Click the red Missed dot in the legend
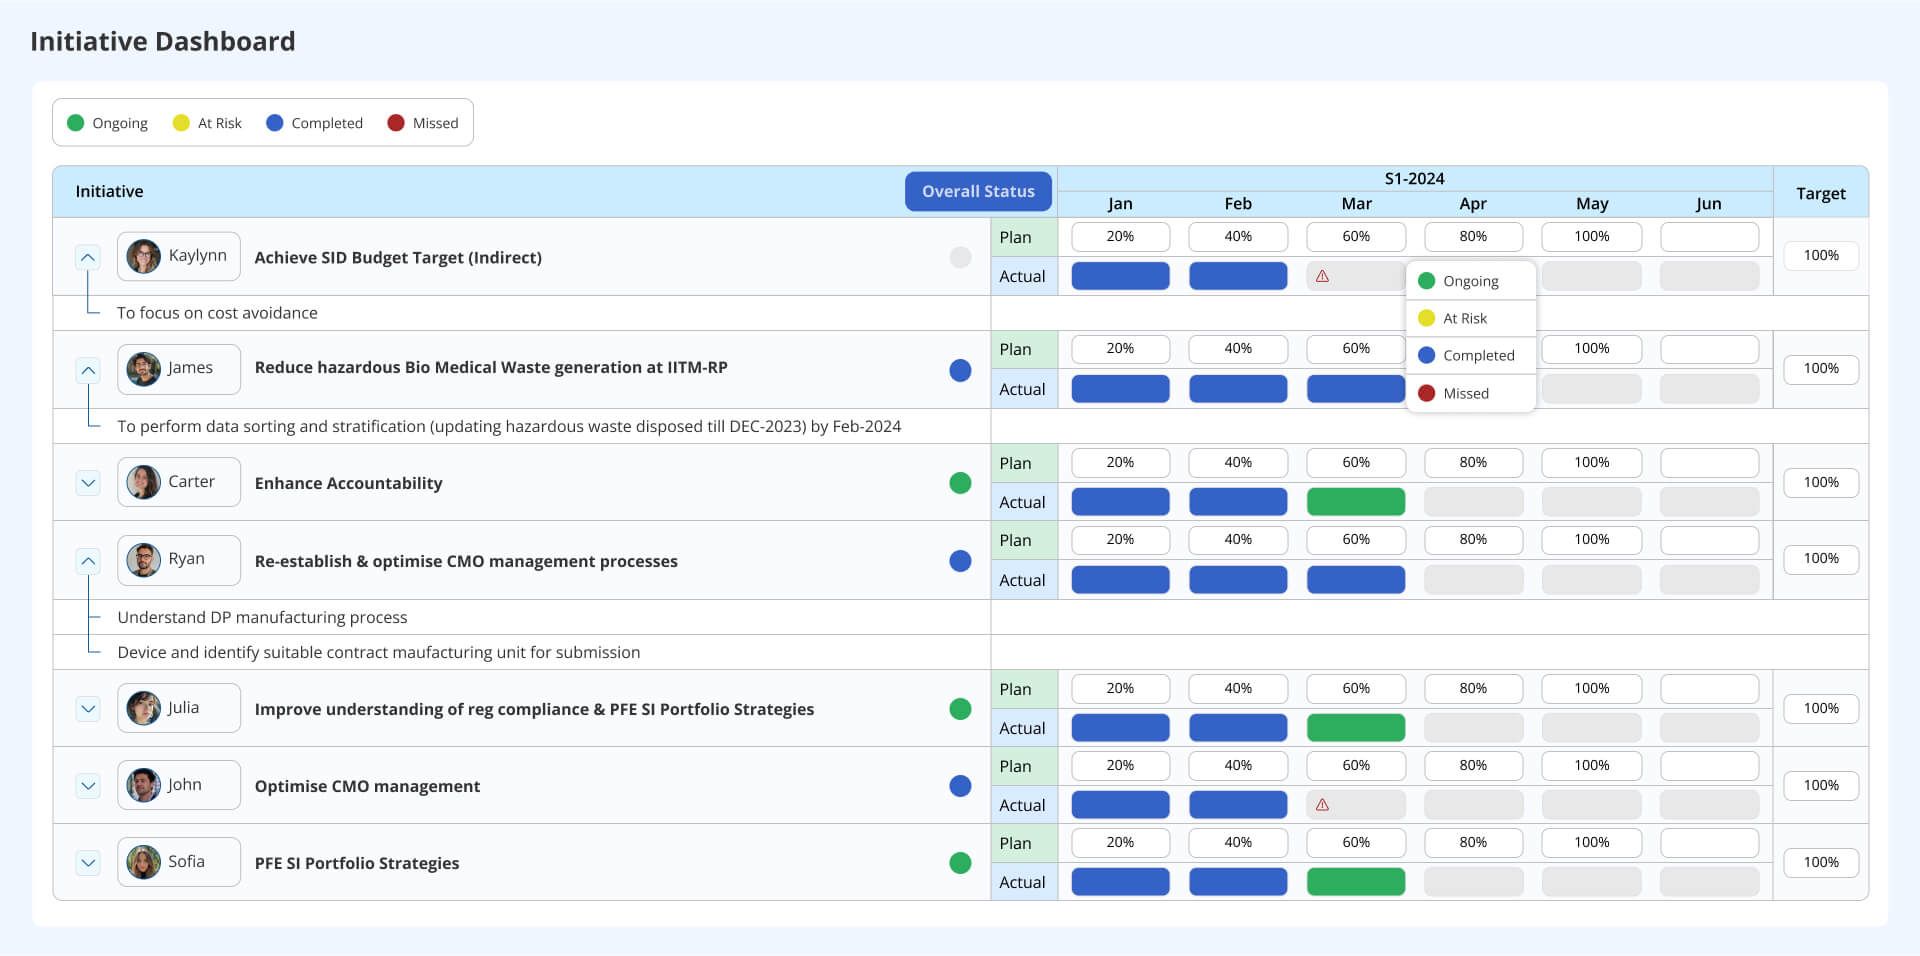The width and height of the screenshot is (1920, 956). [x=396, y=122]
